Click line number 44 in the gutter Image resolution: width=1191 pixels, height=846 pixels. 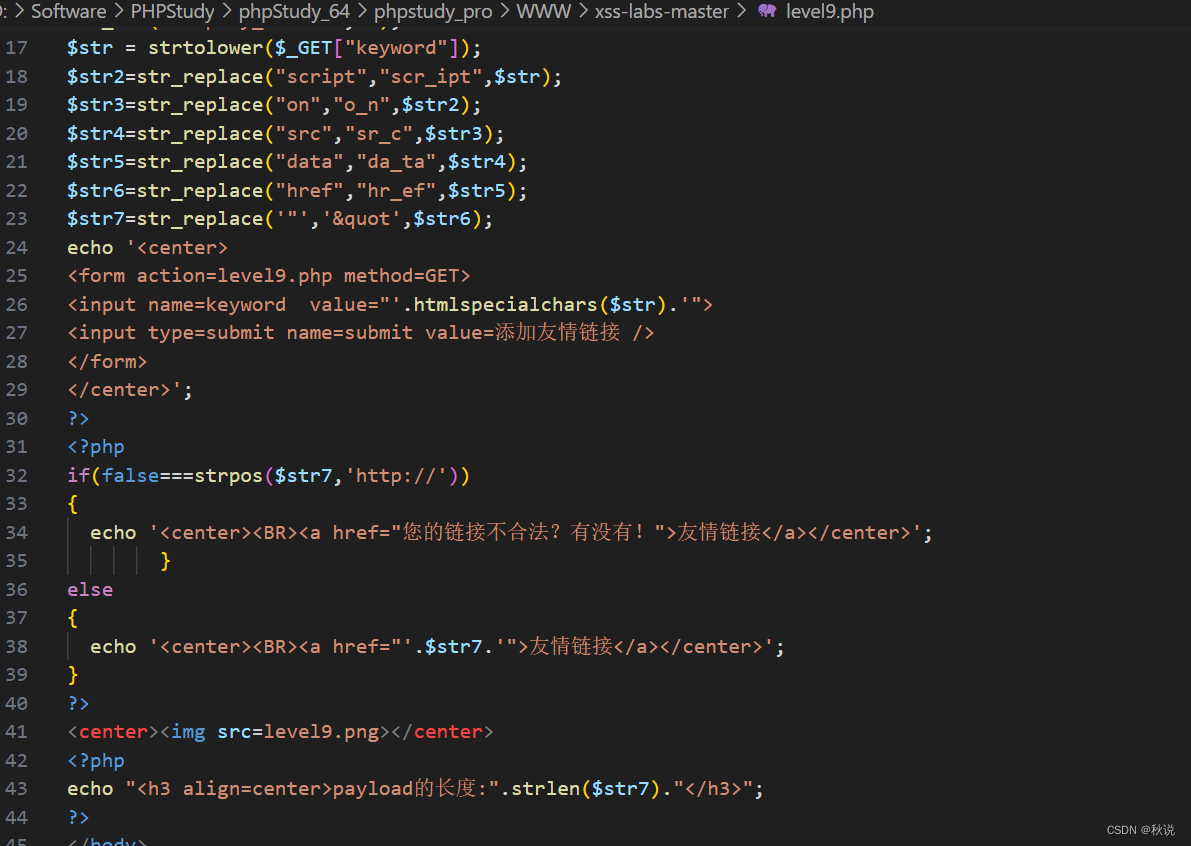pos(17,817)
